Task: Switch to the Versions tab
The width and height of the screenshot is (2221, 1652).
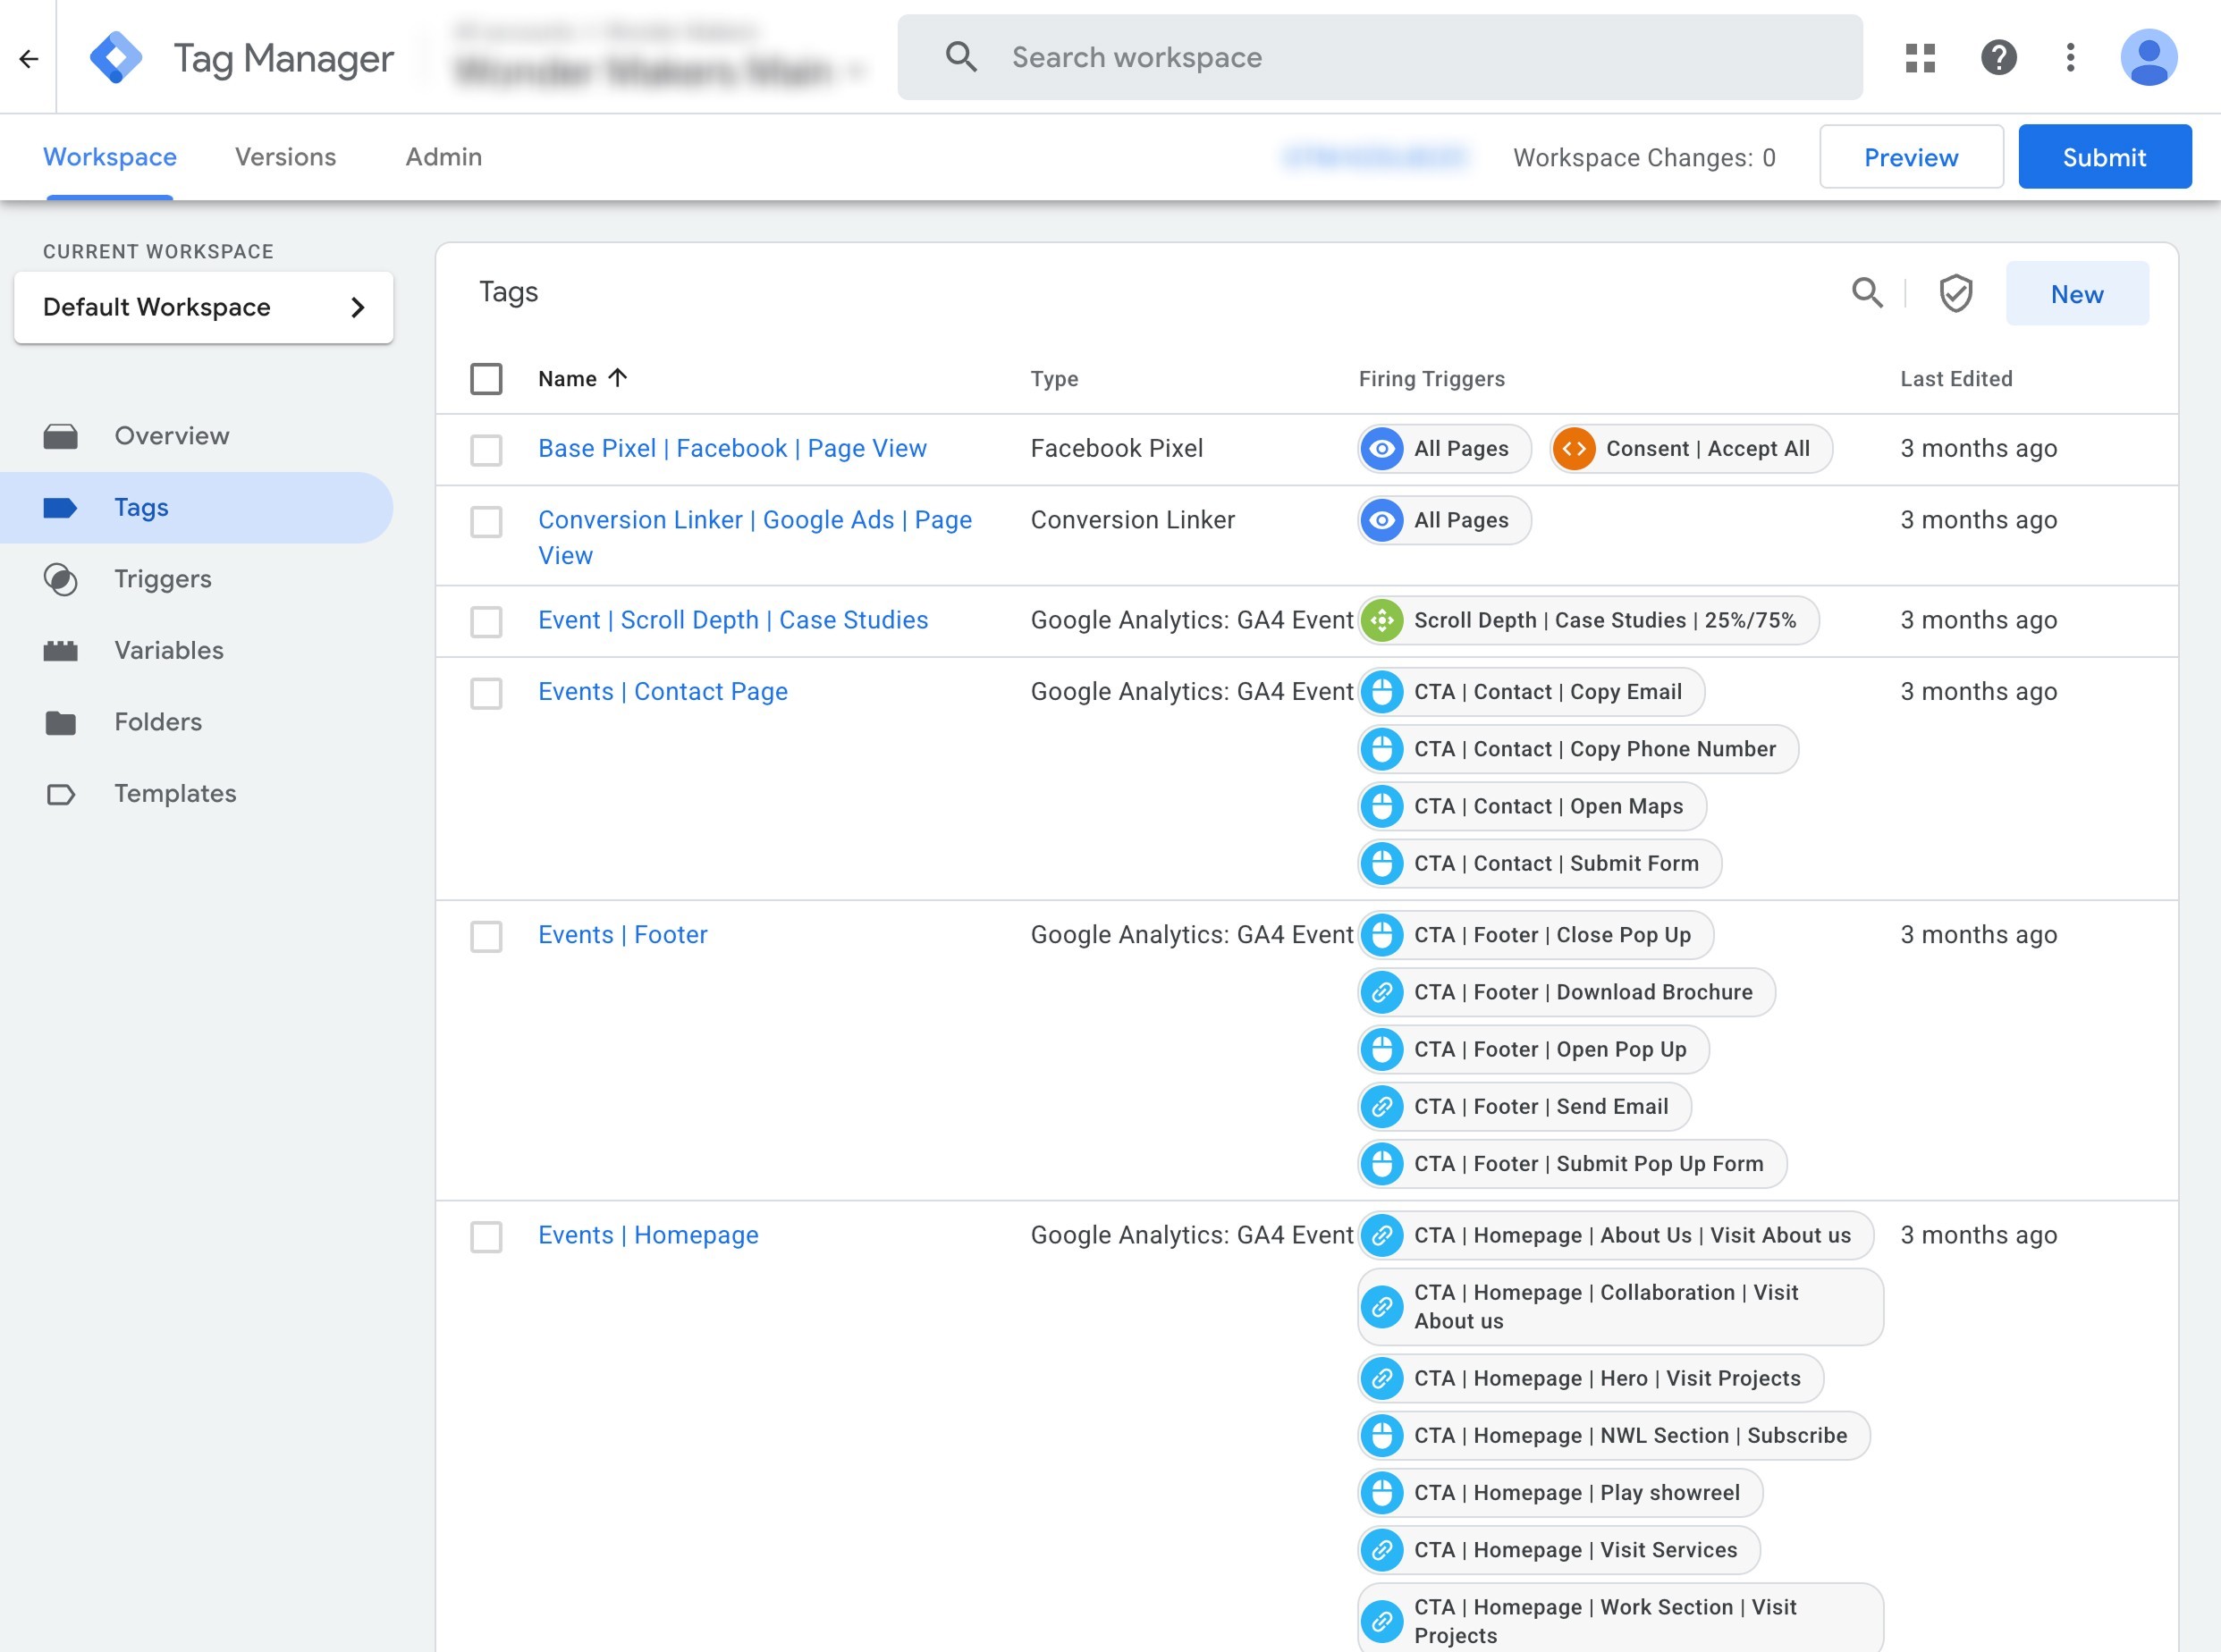Action: click(285, 157)
